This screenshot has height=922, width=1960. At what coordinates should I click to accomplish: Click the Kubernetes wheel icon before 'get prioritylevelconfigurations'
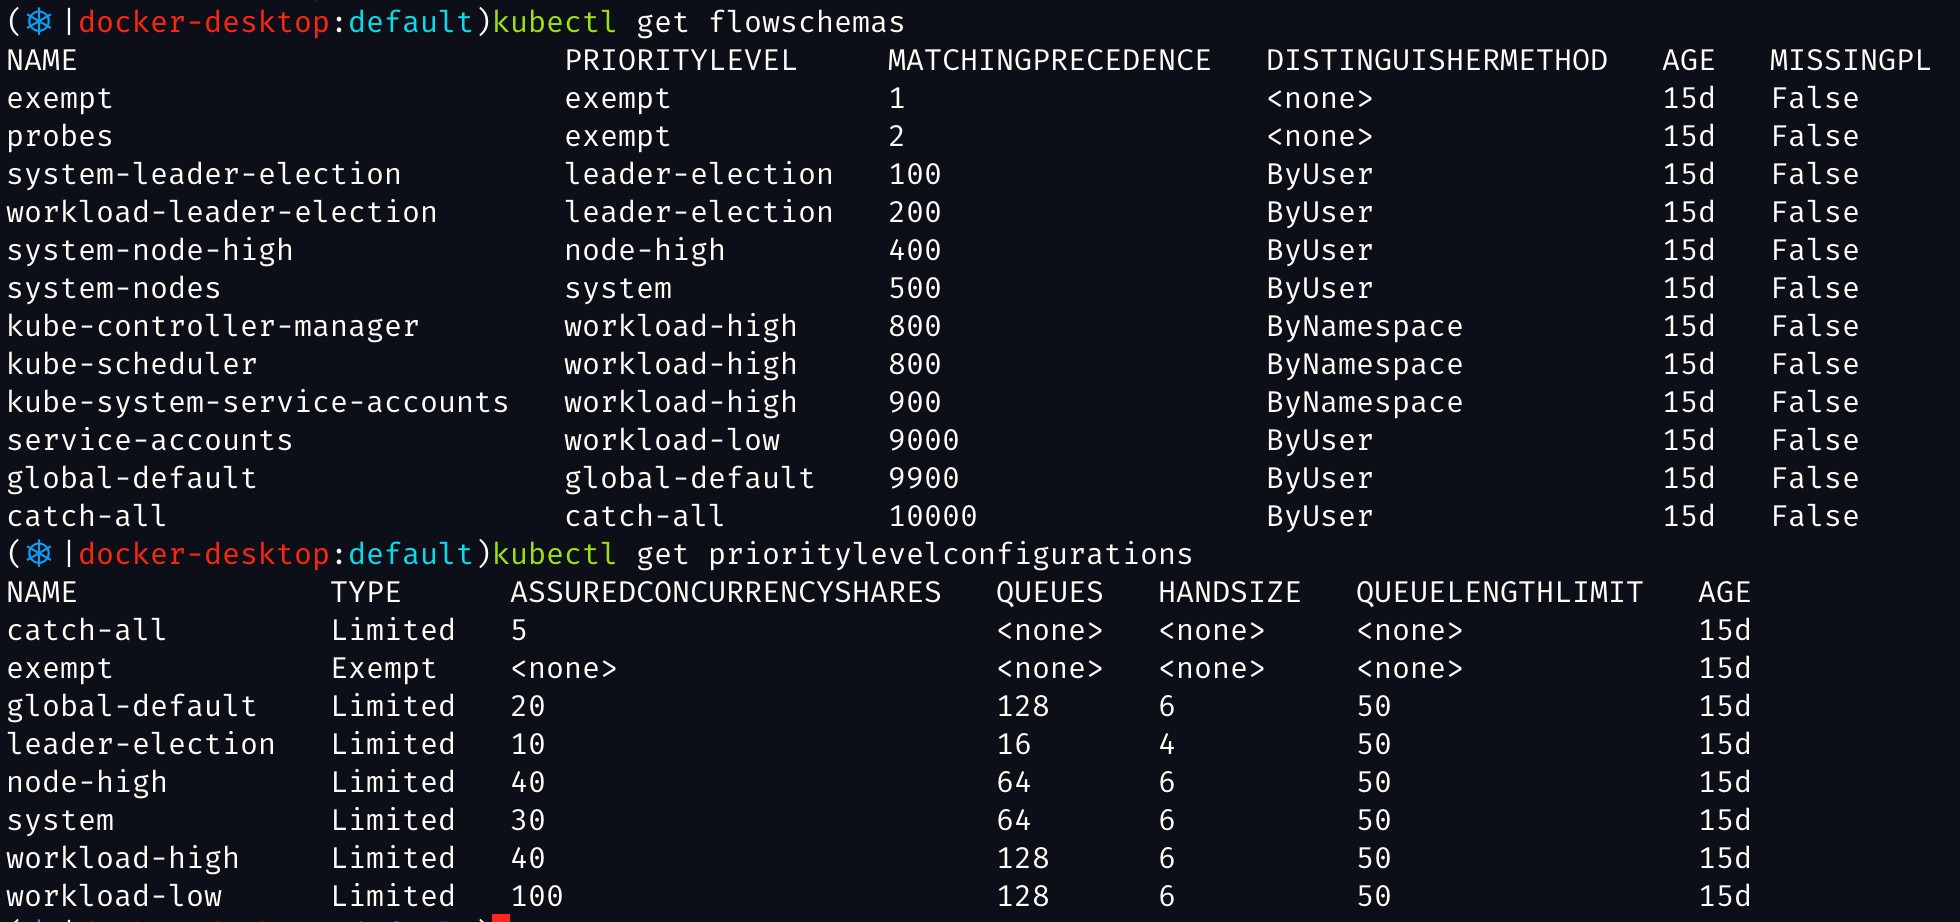pyautogui.click(x=39, y=553)
